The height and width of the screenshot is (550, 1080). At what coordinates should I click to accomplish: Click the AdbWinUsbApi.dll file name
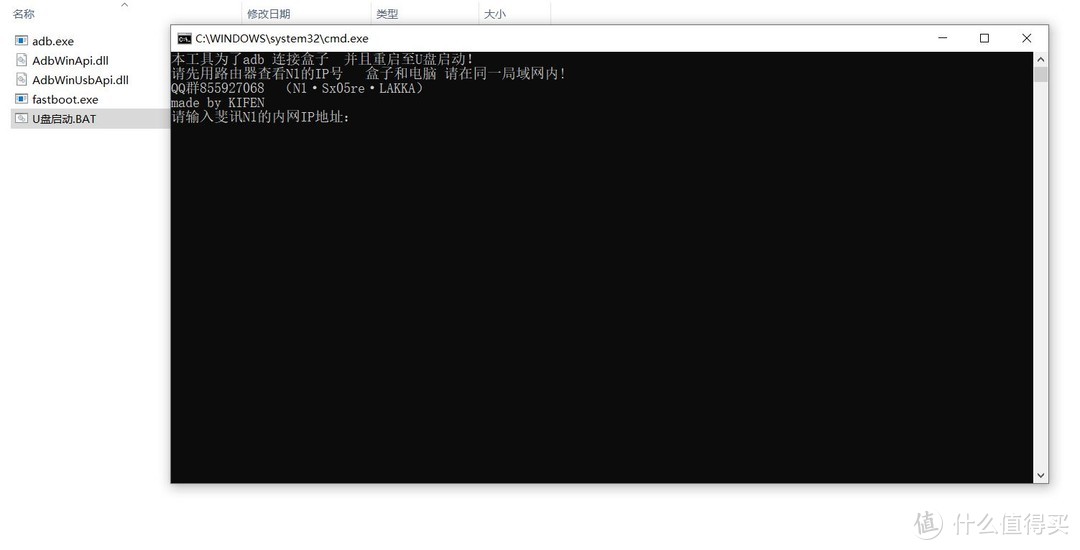[x=81, y=80]
